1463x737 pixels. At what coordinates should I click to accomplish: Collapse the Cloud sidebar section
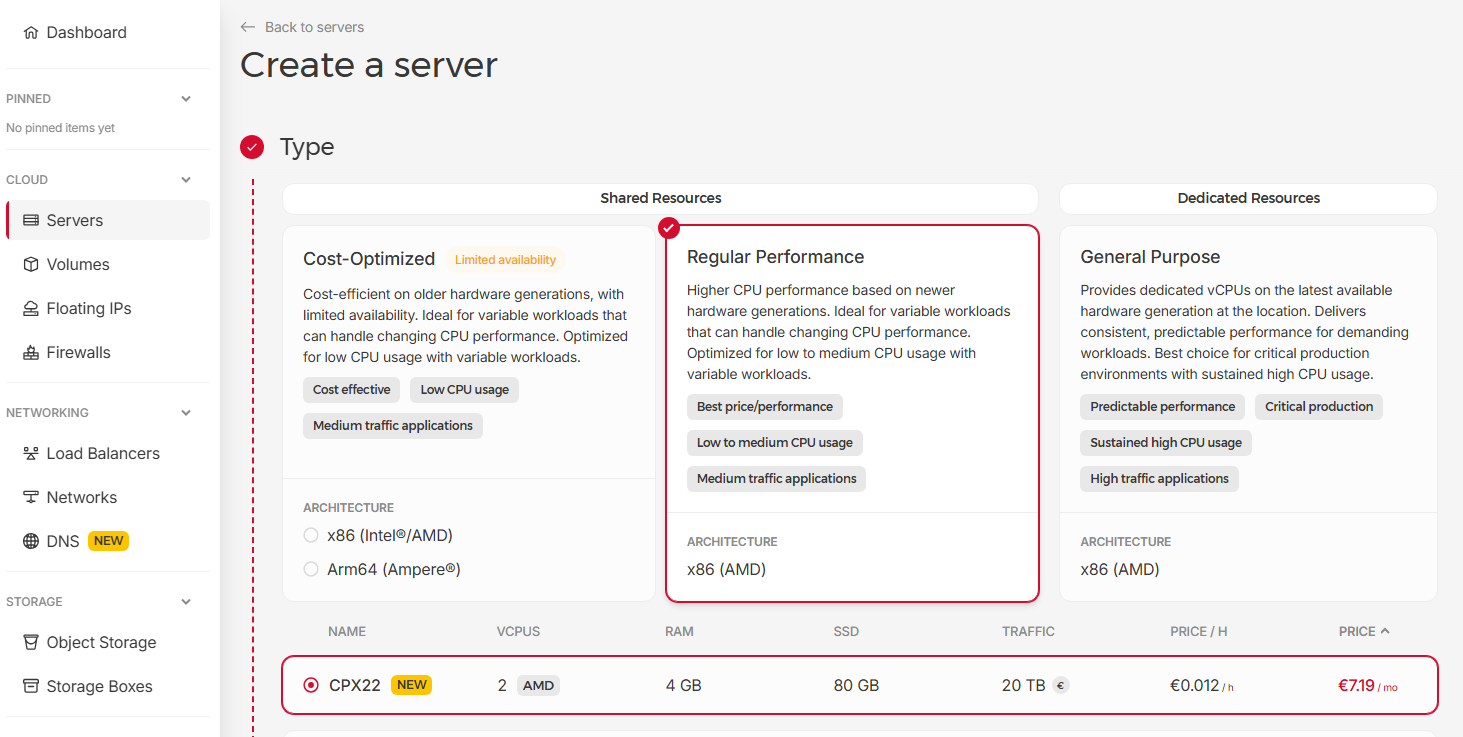[186, 180]
